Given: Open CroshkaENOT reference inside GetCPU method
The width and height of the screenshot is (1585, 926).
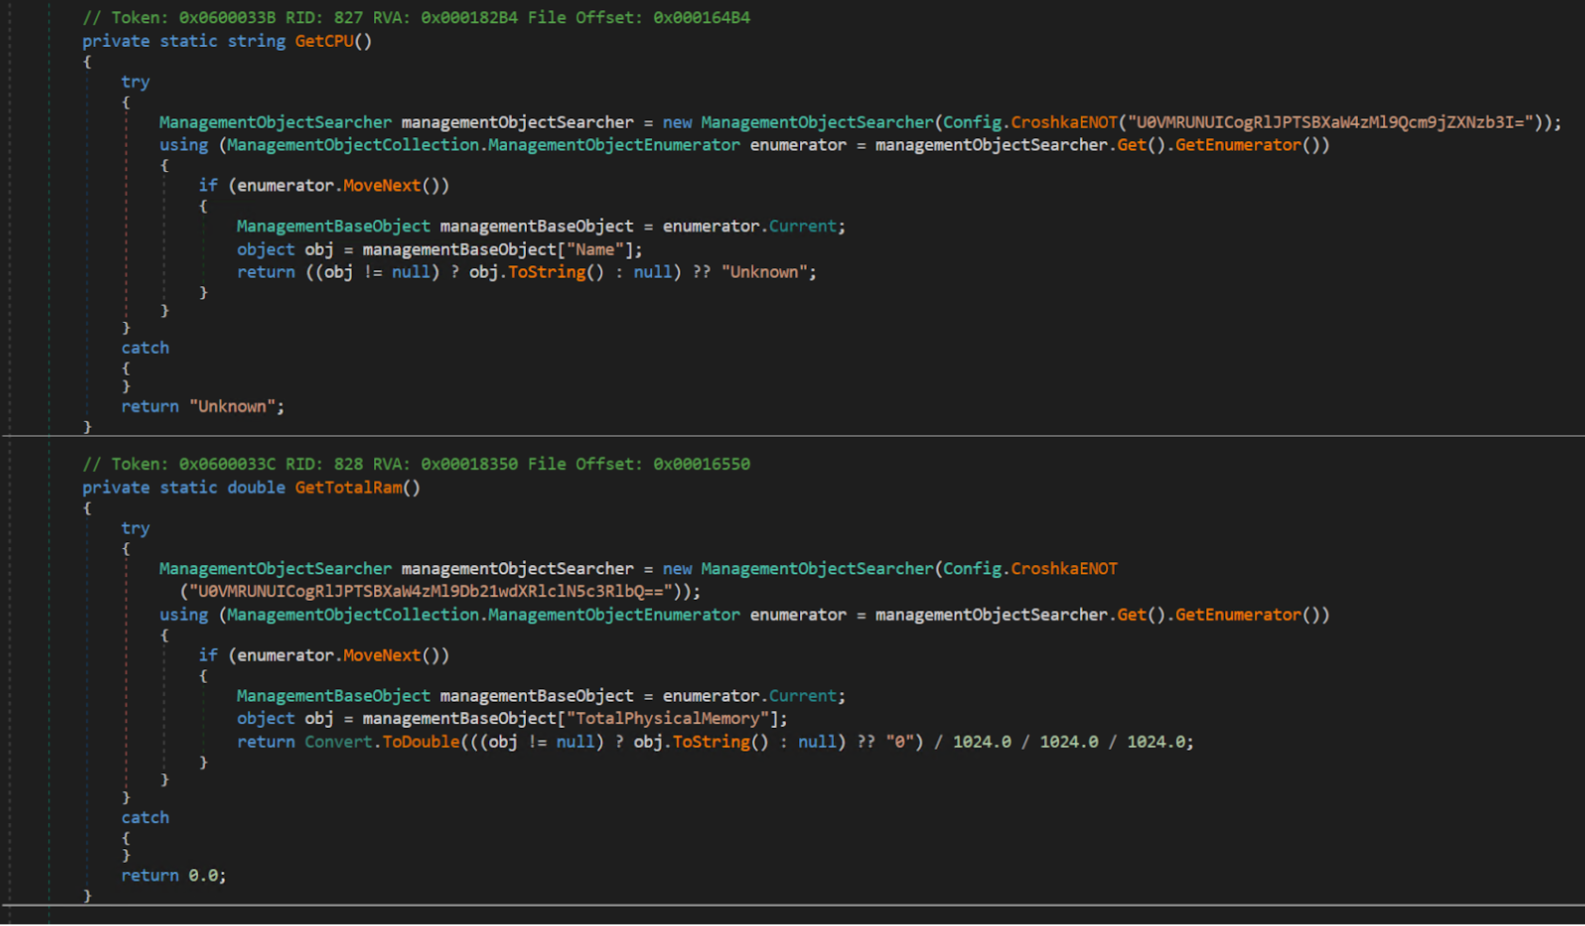Looking at the screenshot, I should pos(1063,122).
